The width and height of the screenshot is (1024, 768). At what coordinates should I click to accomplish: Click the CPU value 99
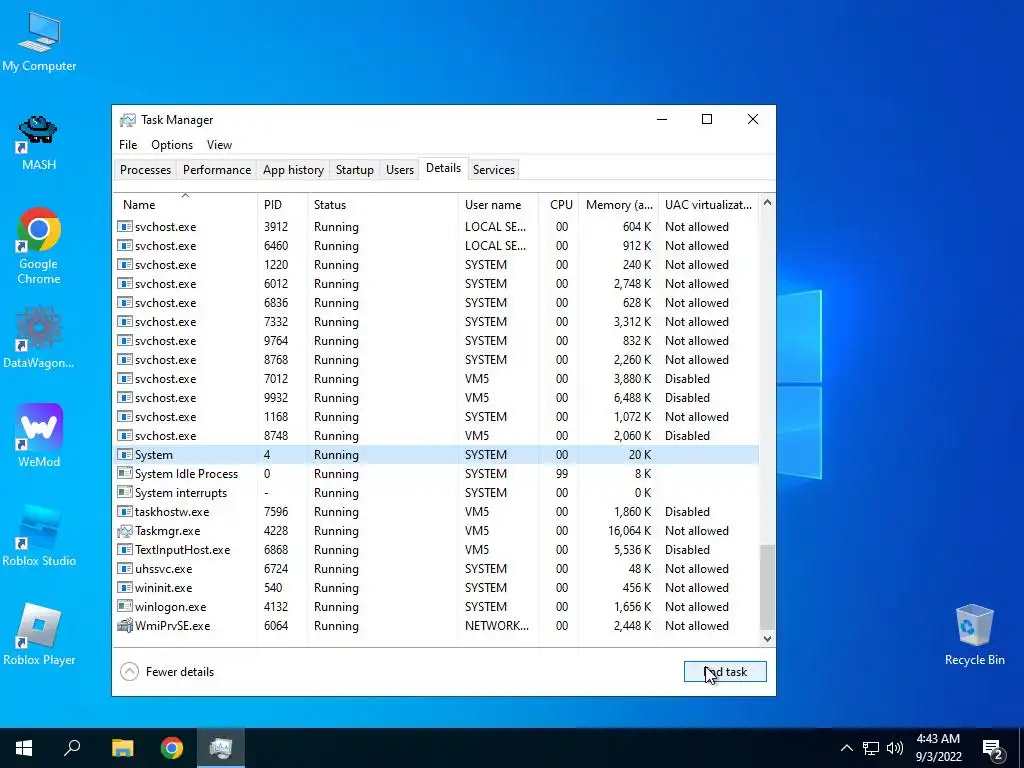tap(562, 473)
